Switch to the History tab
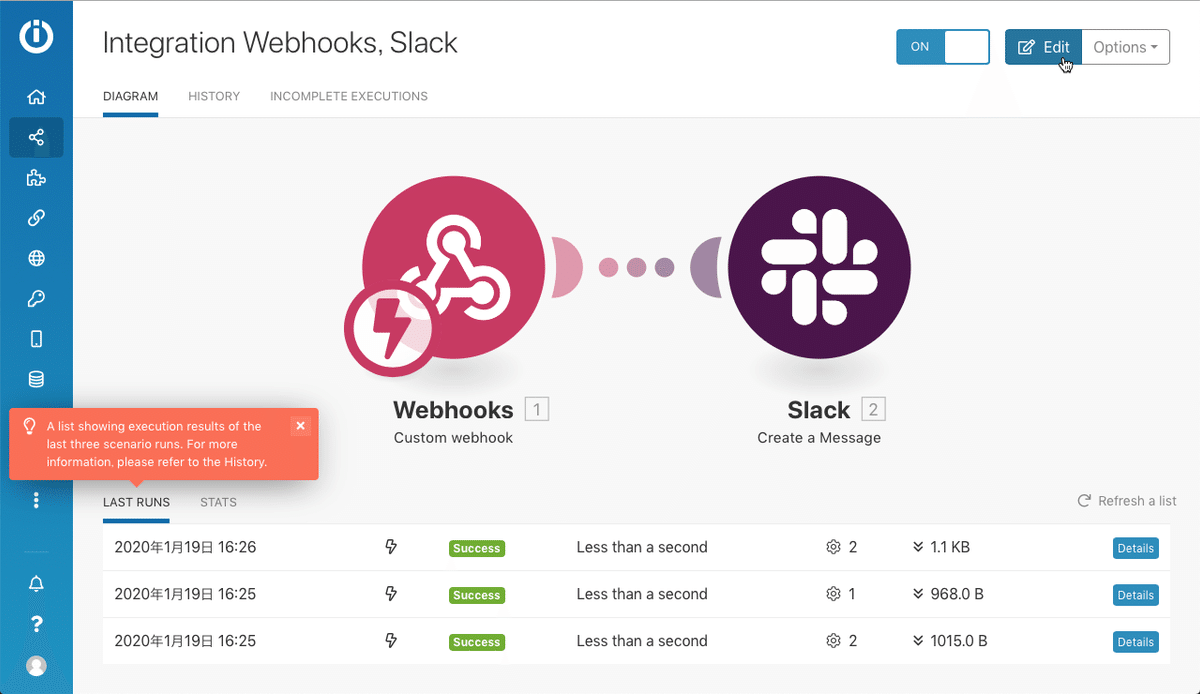Image resolution: width=1200 pixels, height=694 pixels. point(214,97)
